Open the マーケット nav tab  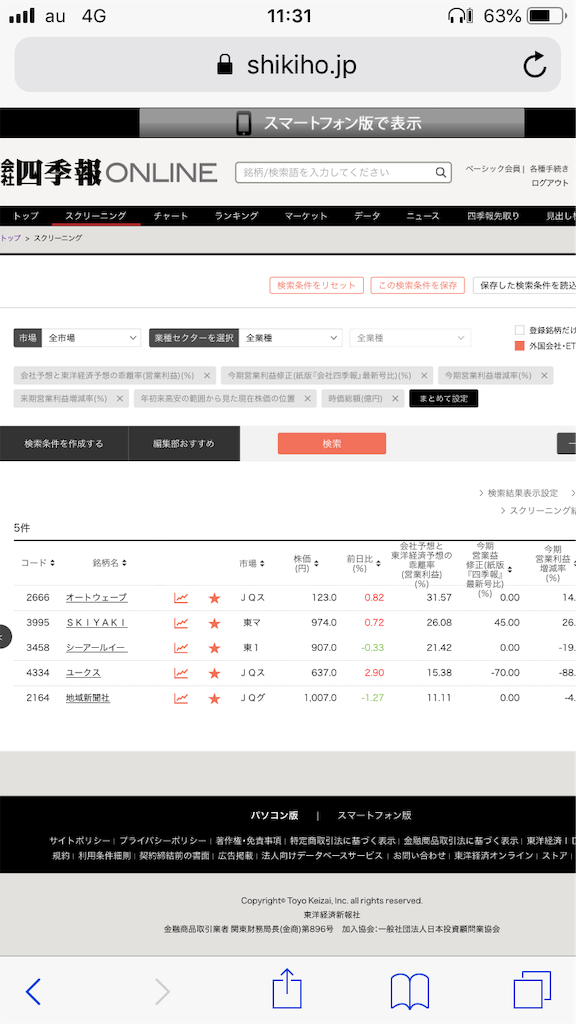coord(306,216)
